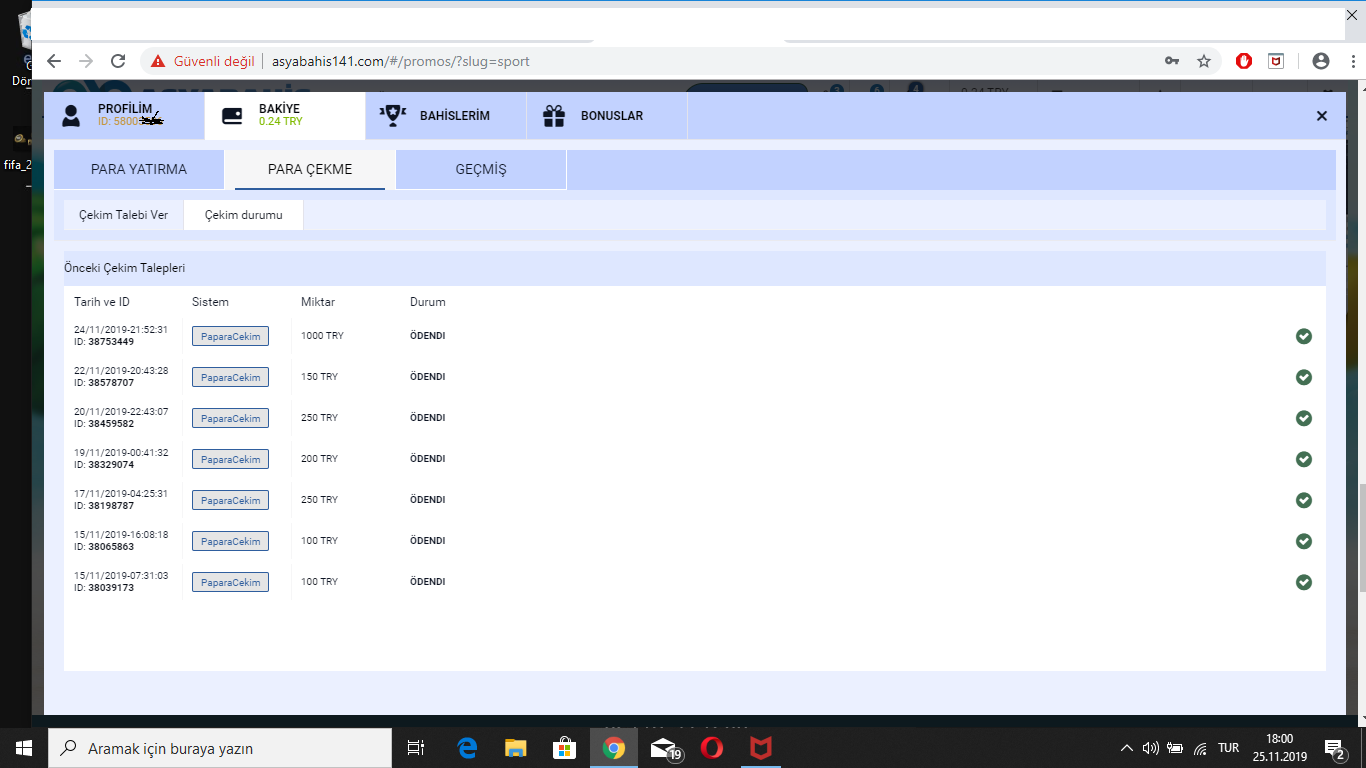Reload the page in Chrome
Screen dimensions: 1366x768
(118, 61)
